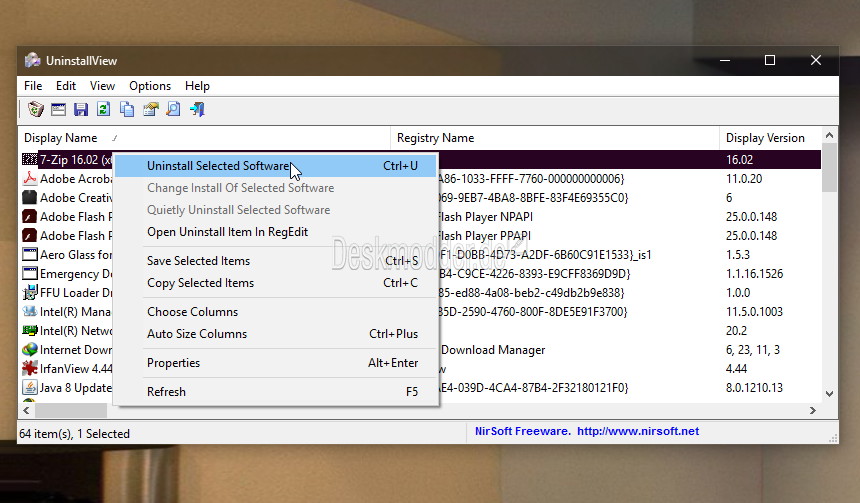Viewport: 860px width, 503px height.
Task: Select Auto Size Columns in context menu
Action: pos(276,334)
